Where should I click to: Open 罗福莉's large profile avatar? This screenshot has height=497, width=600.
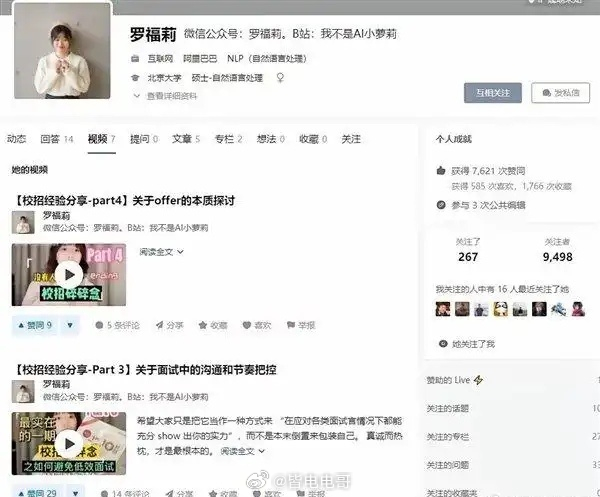(x=62, y=51)
